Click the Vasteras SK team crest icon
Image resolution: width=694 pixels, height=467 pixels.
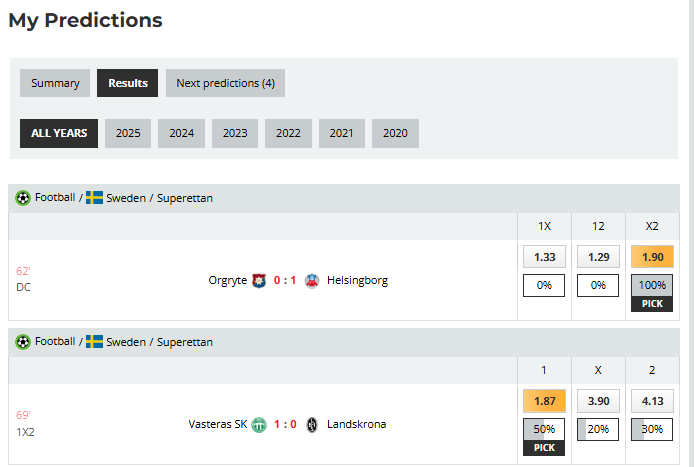[x=259, y=424]
